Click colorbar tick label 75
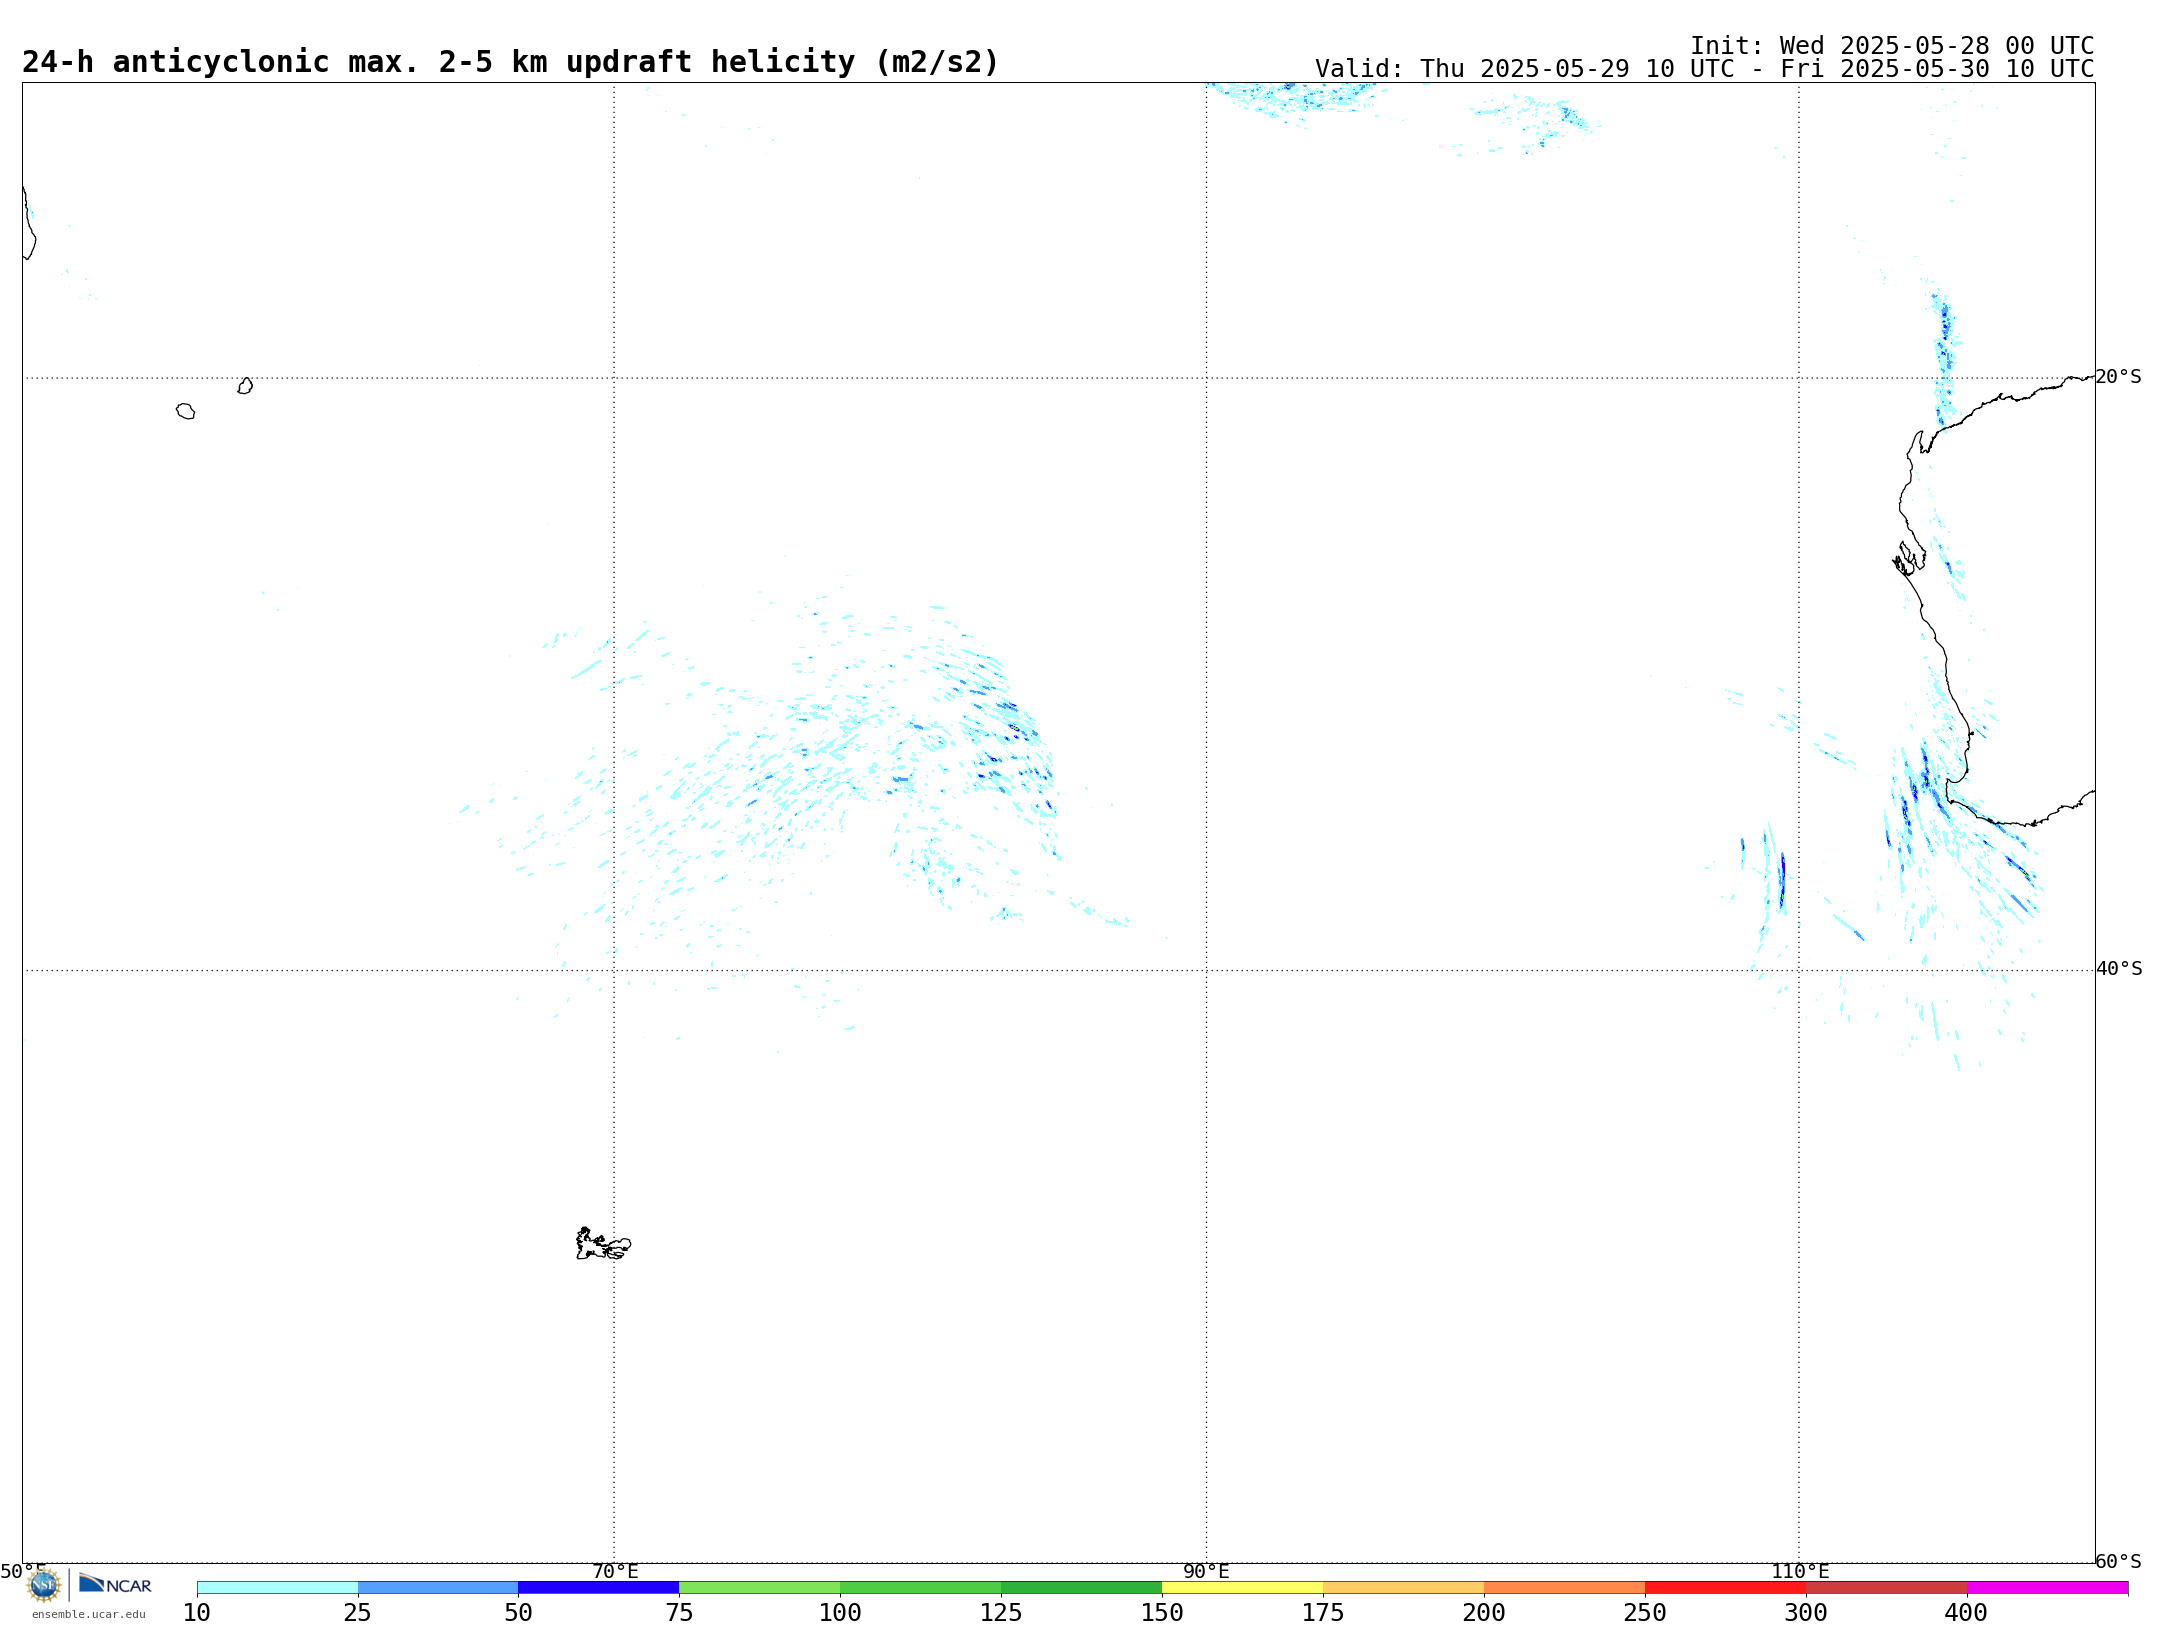The height and width of the screenshot is (1626, 2160). [x=679, y=1613]
